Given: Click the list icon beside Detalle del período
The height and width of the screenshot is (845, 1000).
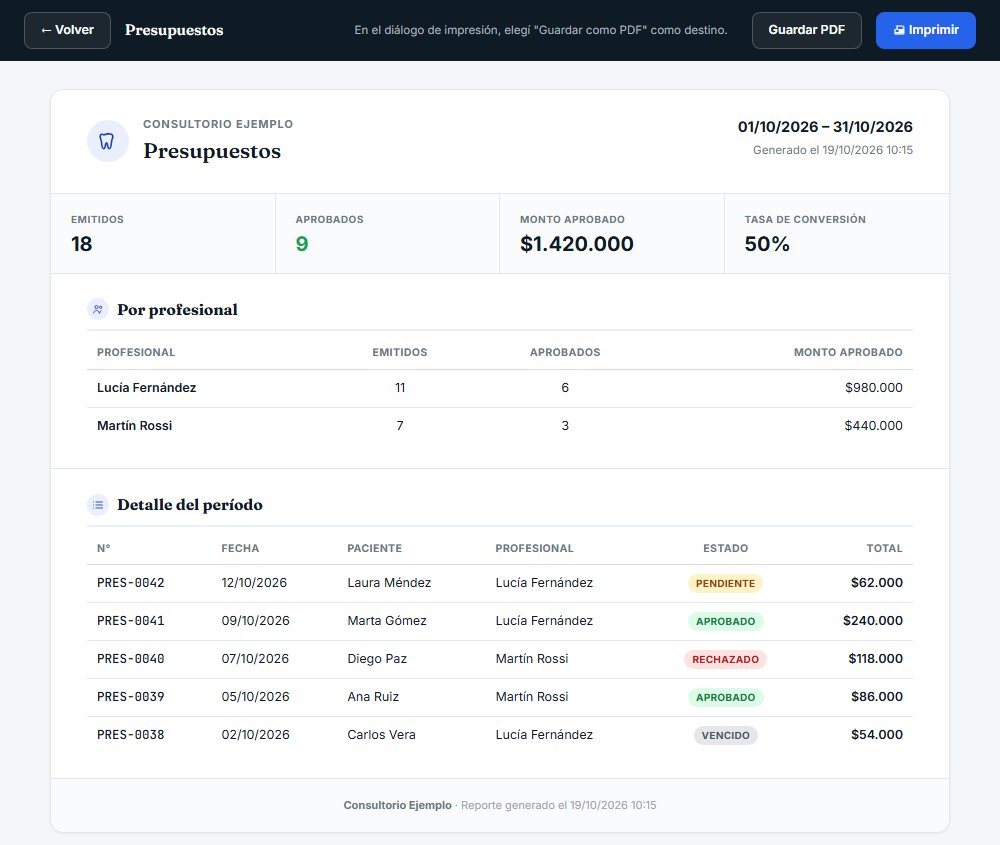Looking at the screenshot, I should coord(98,505).
